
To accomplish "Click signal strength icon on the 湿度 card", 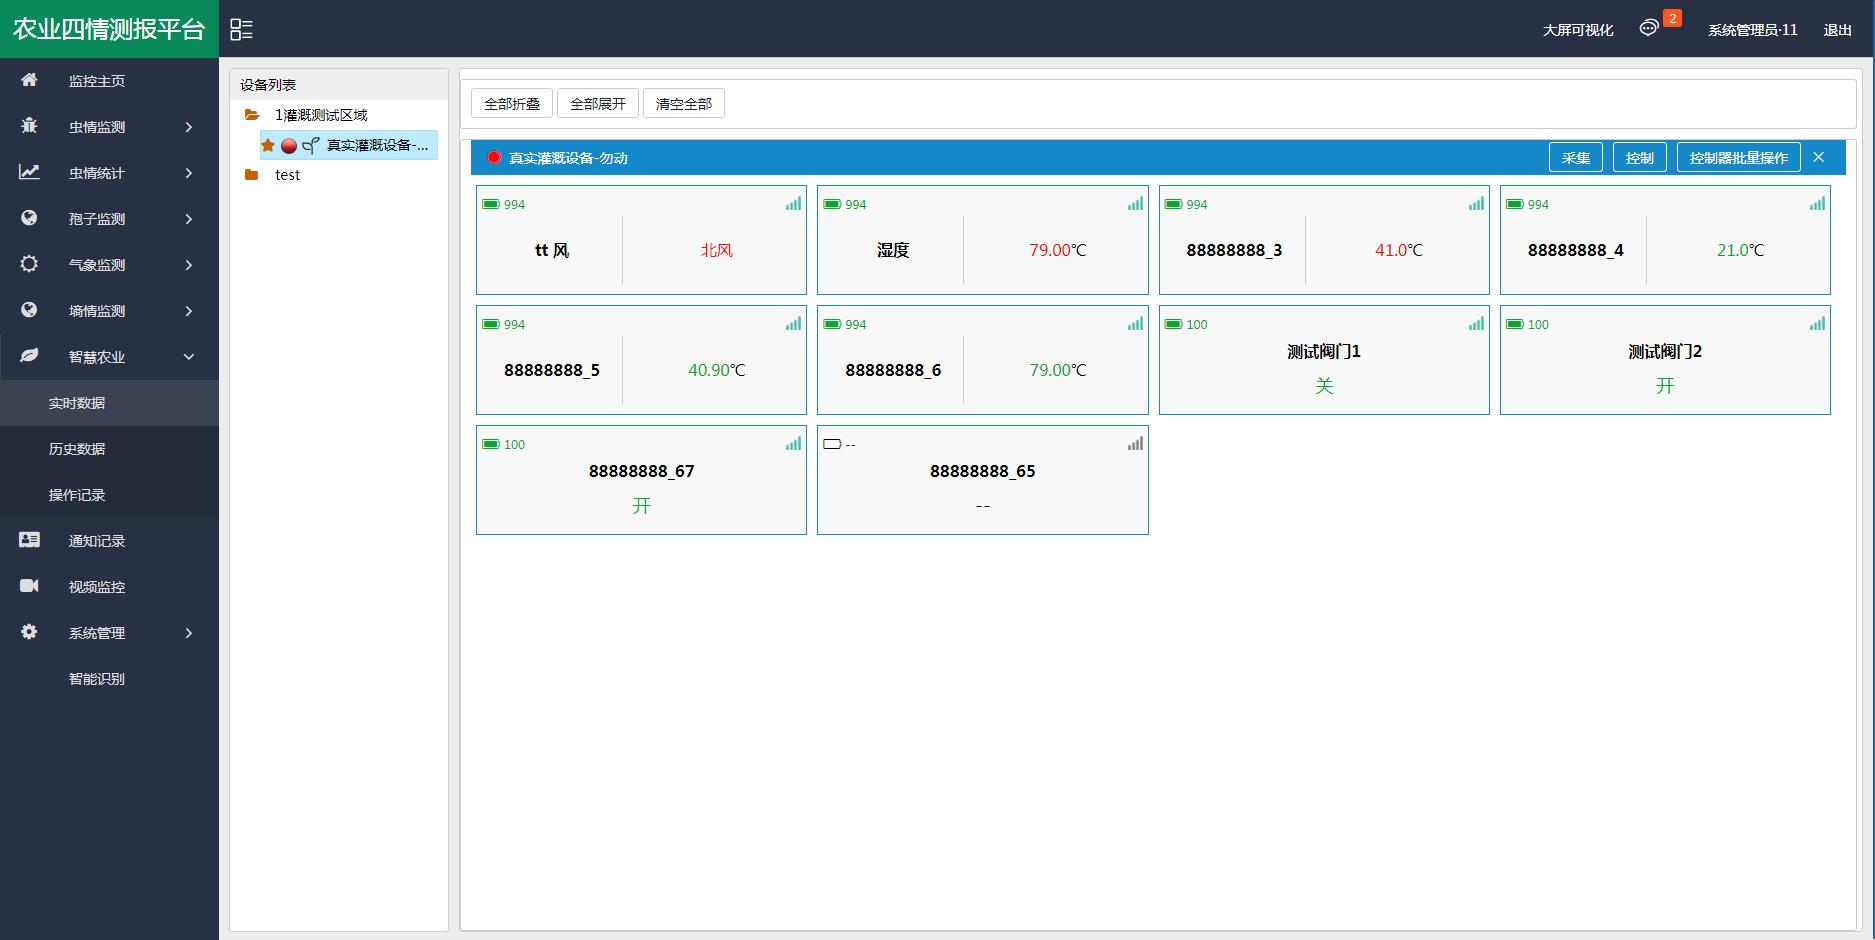I will pyautogui.click(x=1135, y=204).
